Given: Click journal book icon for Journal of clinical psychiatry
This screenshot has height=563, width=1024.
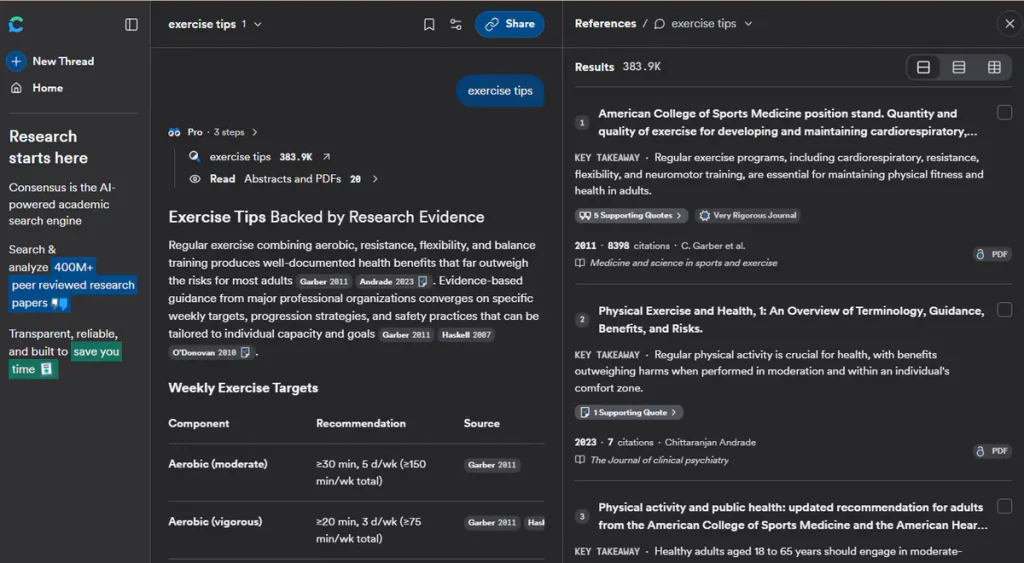Looking at the screenshot, I should pos(580,460).
